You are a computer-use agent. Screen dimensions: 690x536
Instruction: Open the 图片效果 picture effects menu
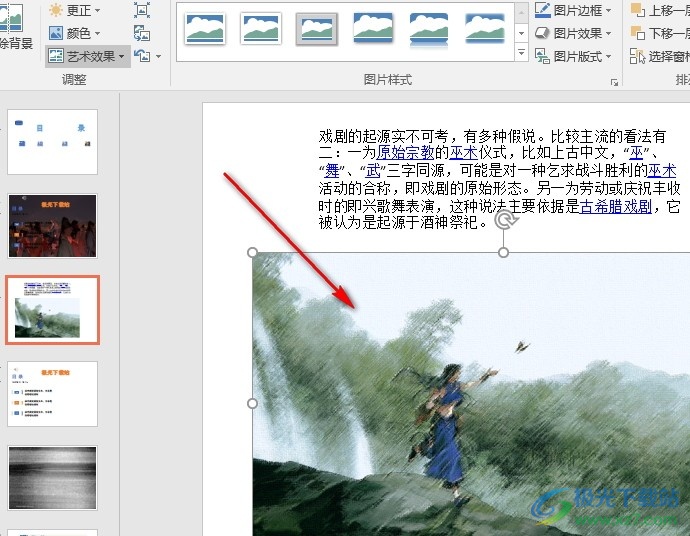pos(573,33)
